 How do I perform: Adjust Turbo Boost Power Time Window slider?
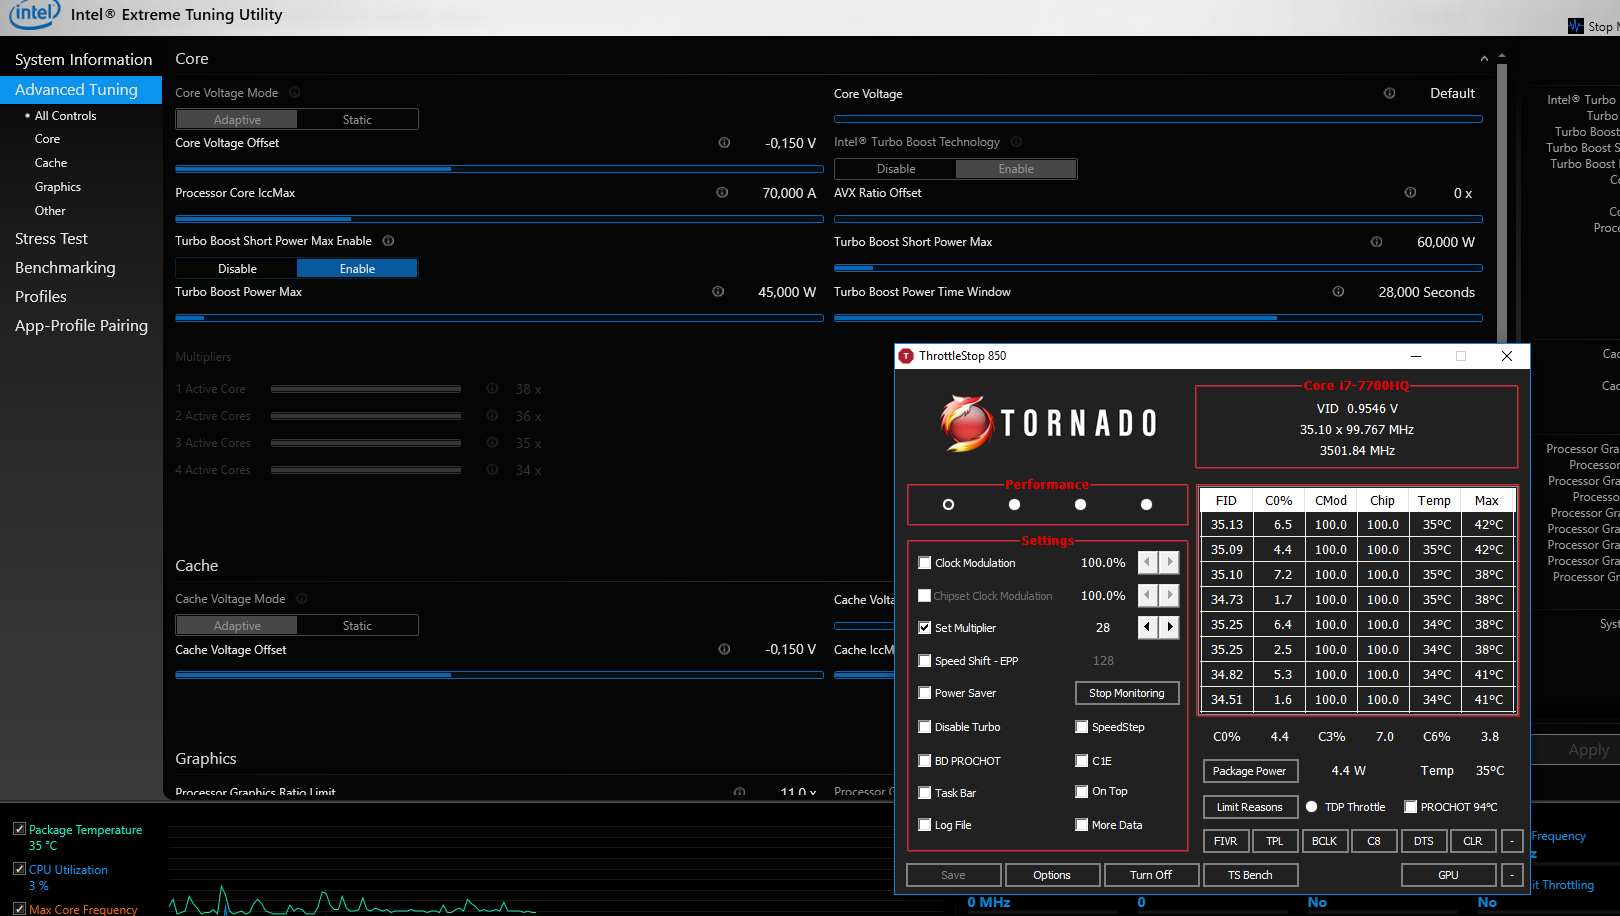[1158, 318]
